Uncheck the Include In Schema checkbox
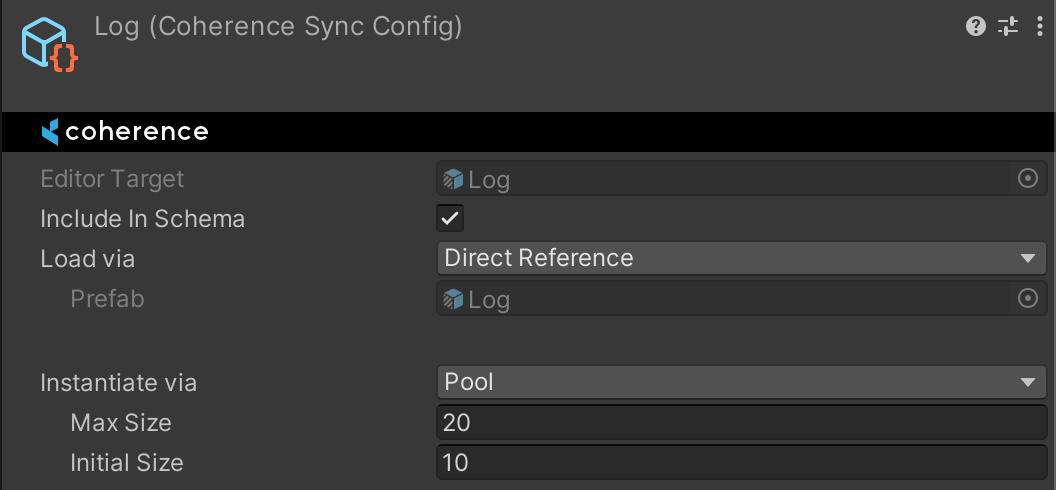 [x=450, y=219]
